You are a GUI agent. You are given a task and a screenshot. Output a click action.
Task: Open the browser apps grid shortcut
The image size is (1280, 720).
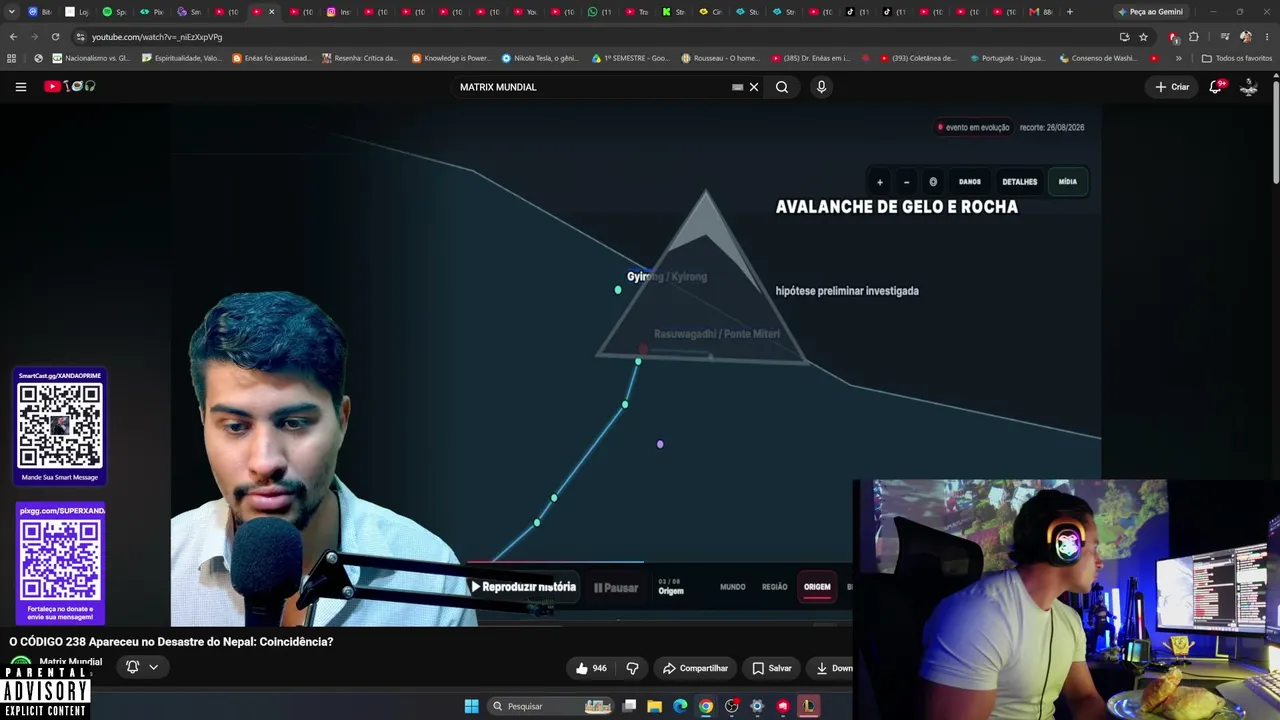11,58
